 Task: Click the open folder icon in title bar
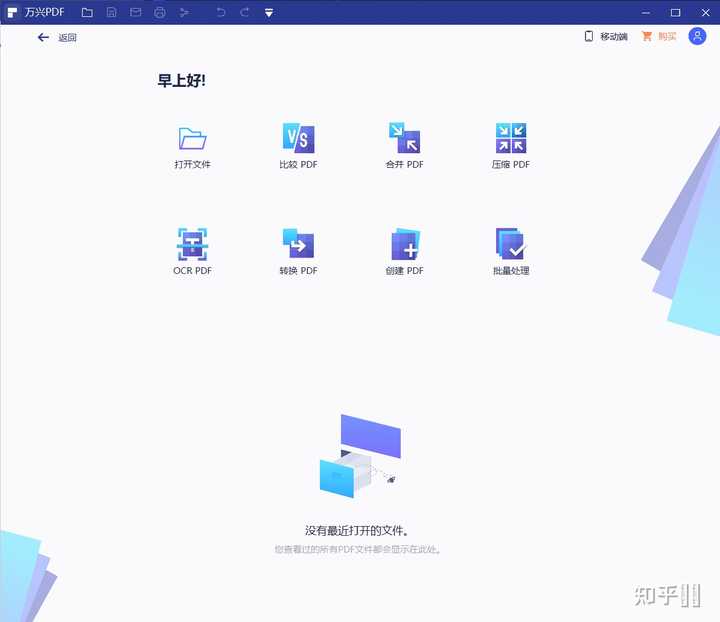tap(87, 12)
